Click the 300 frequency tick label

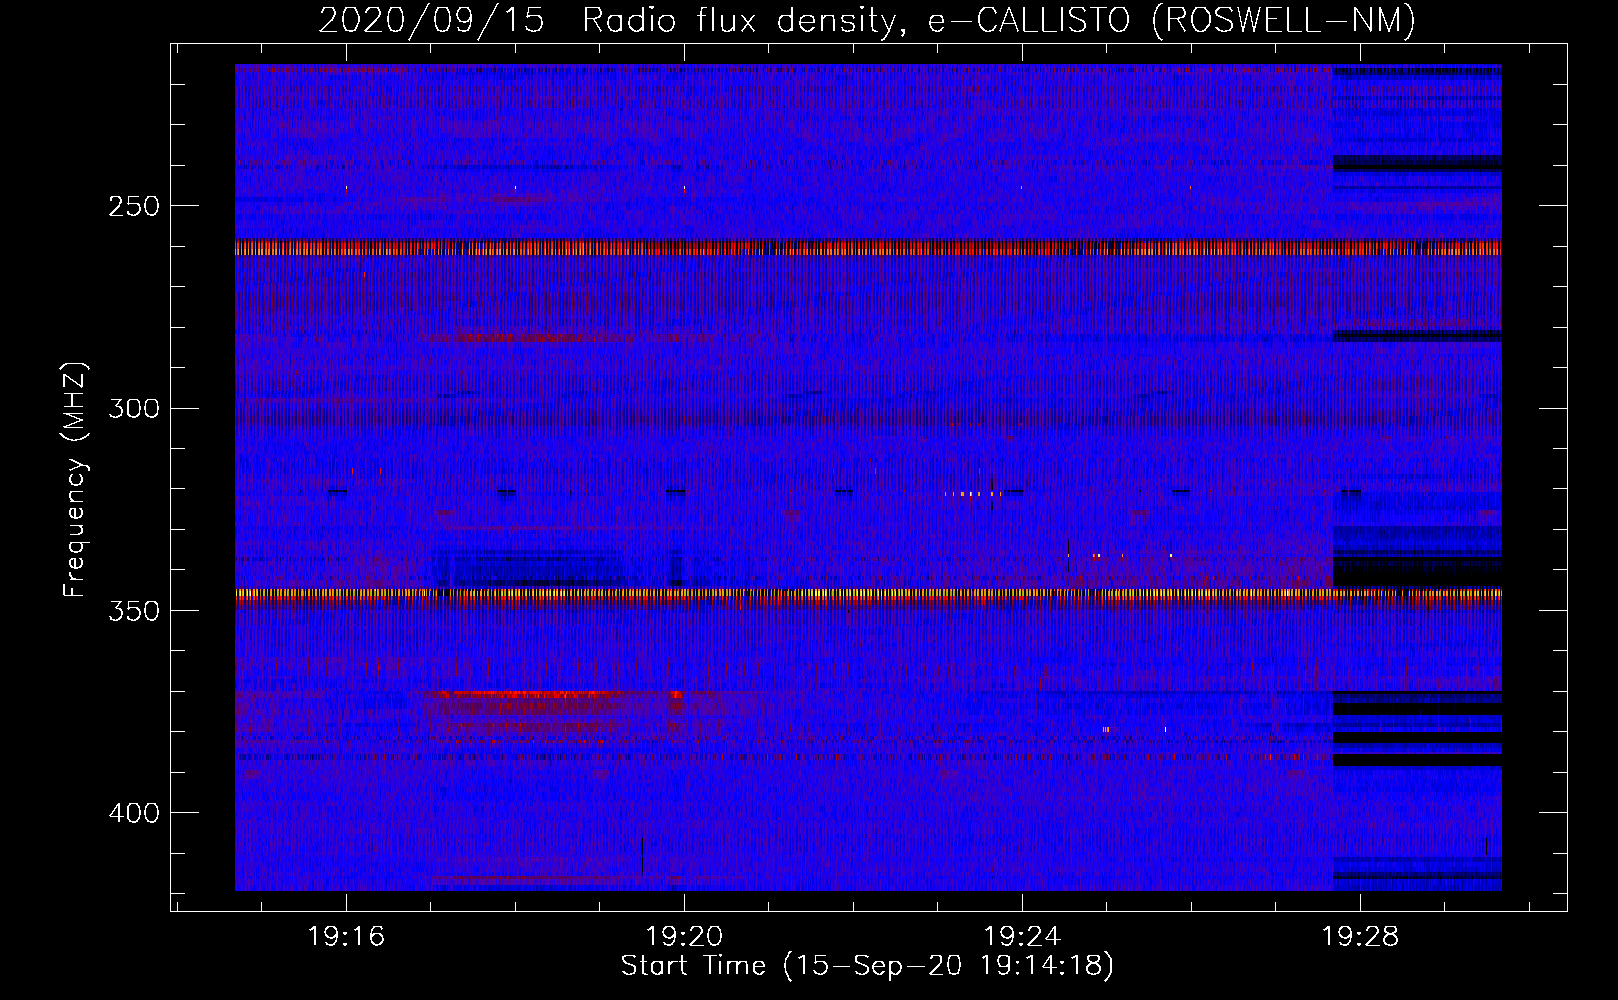point(134,408)
